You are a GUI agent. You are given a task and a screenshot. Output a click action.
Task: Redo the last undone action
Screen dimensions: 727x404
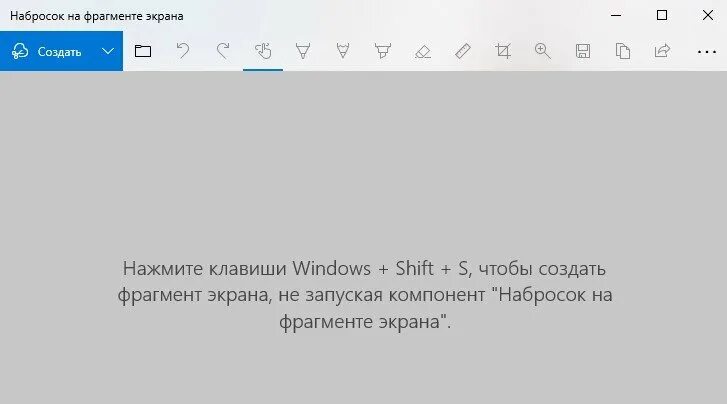click(x=223, y=51)
